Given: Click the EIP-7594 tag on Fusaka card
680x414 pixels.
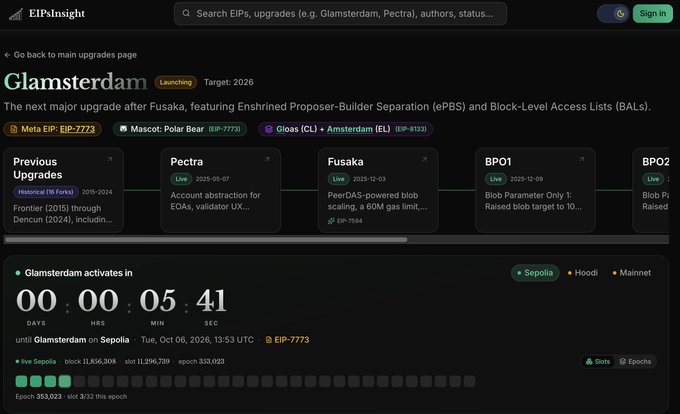Looking at the screenshot, I should (345, 221).
